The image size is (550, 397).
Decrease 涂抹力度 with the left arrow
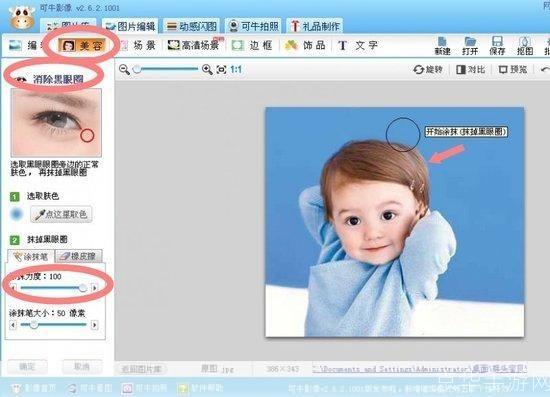13,288
